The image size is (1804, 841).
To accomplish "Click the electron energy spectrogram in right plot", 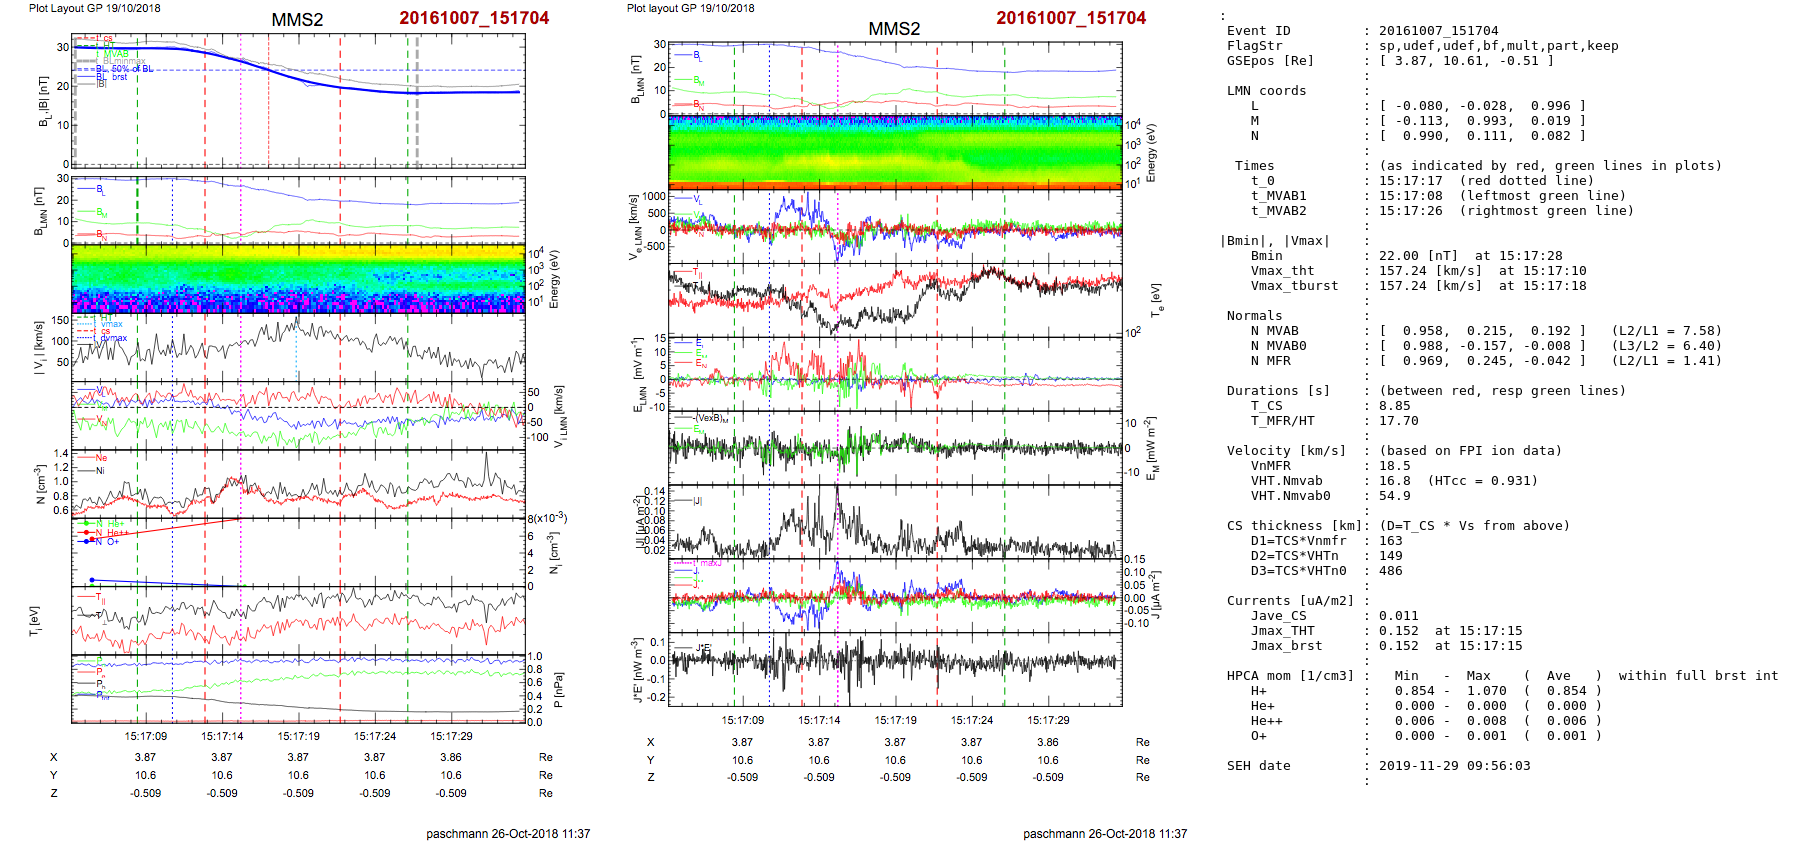I will point(895,151).
